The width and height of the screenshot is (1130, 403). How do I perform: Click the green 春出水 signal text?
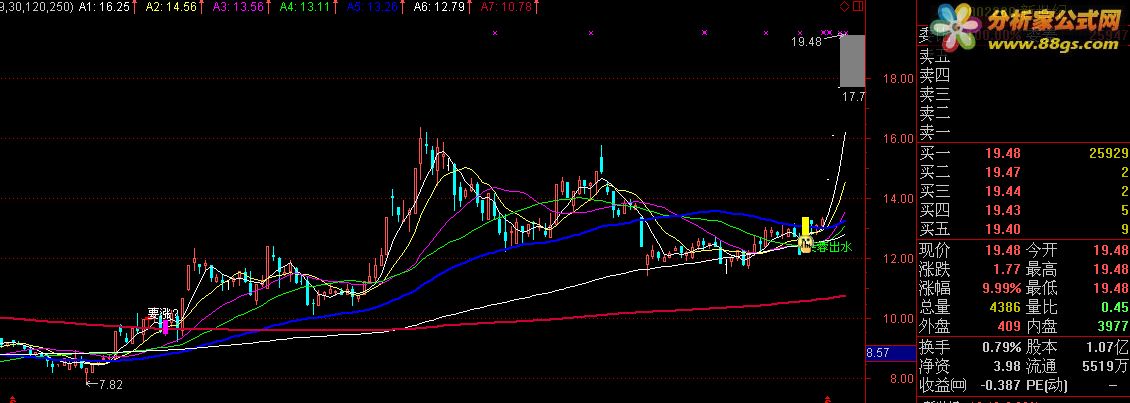[x=833, y=247]
